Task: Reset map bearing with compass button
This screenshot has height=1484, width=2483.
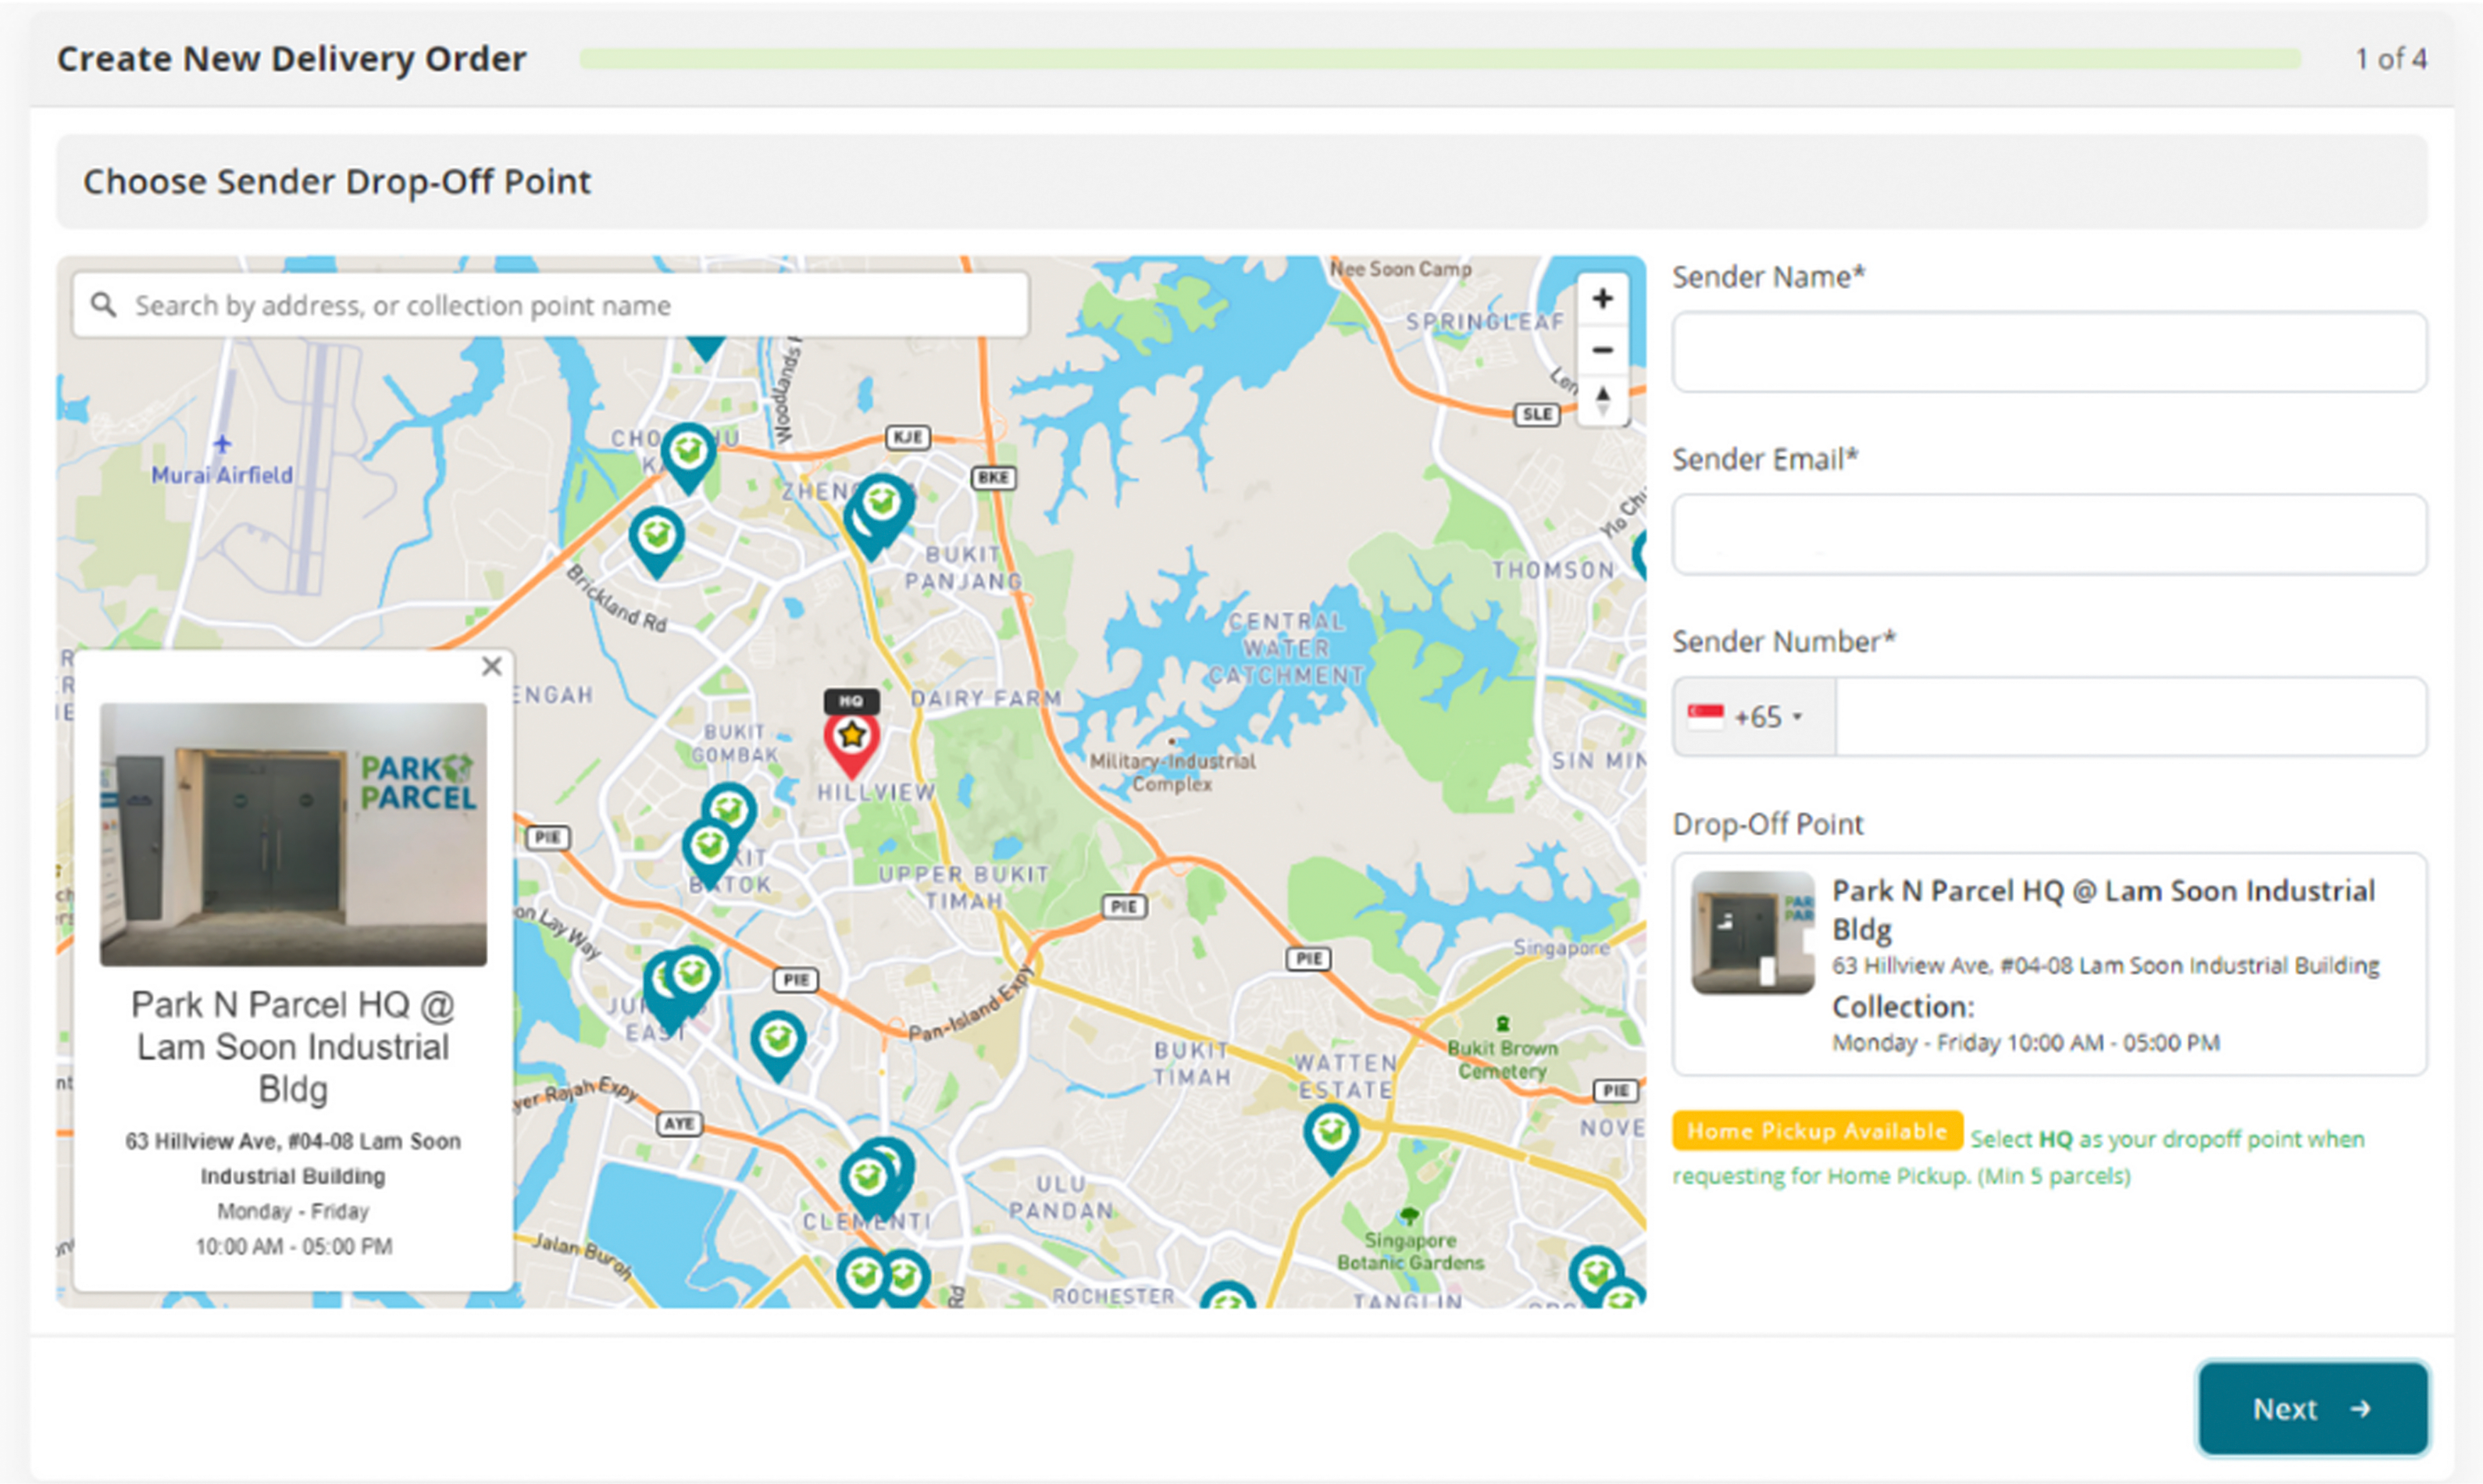Action: (x=1602, y=401)
